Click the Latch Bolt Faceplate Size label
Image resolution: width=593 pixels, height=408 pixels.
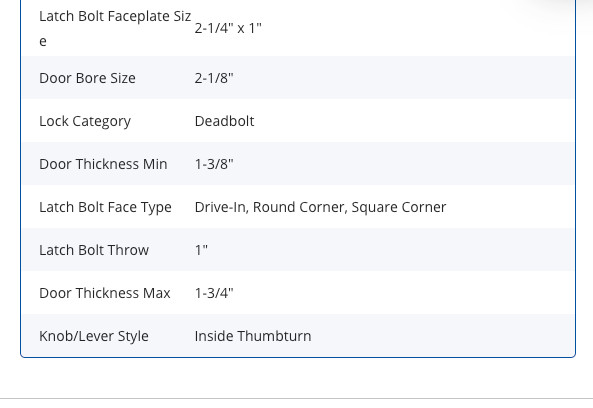tap(115, 28)
